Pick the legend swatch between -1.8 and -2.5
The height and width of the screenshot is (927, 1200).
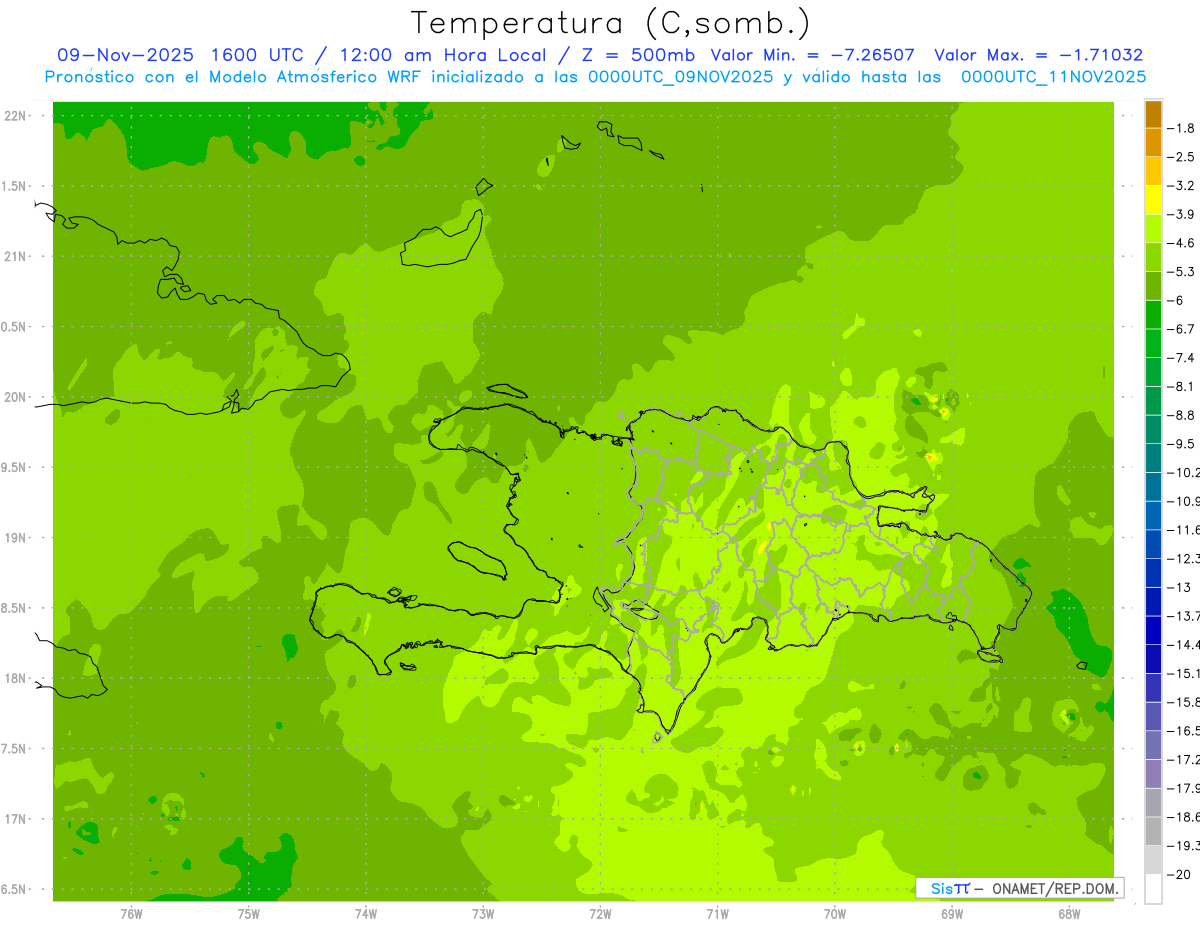coord(1153,142)
